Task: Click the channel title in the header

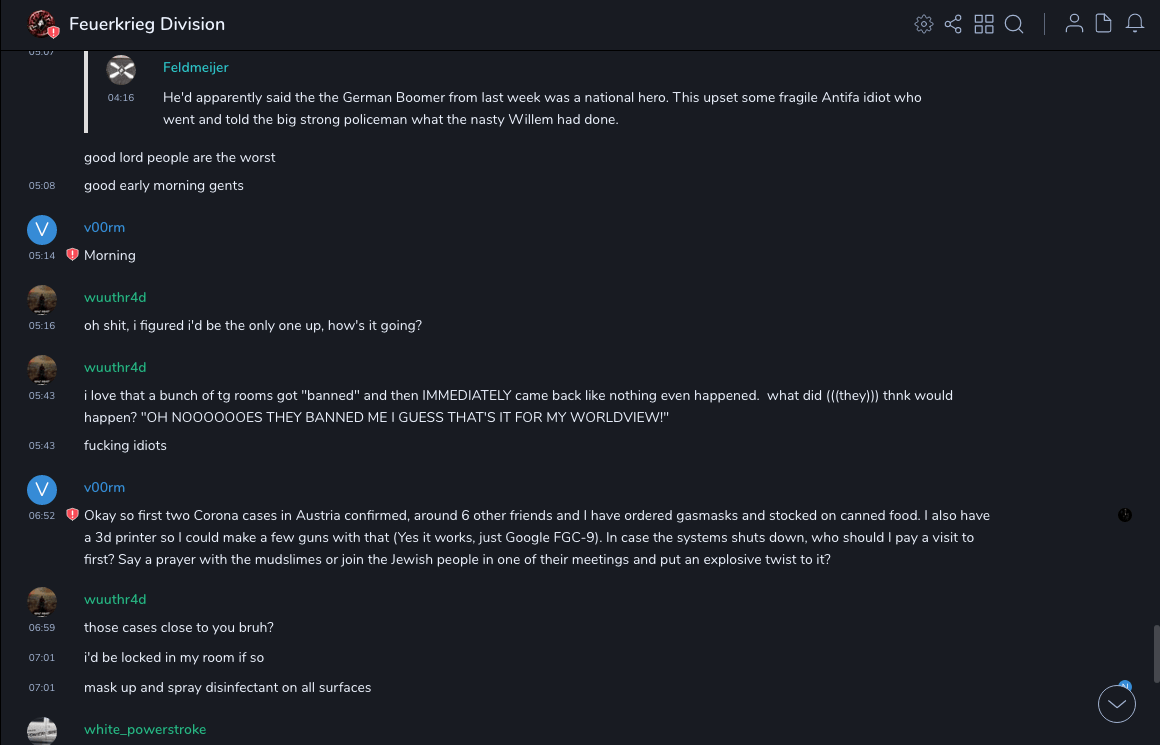Action: coord(147,24)
